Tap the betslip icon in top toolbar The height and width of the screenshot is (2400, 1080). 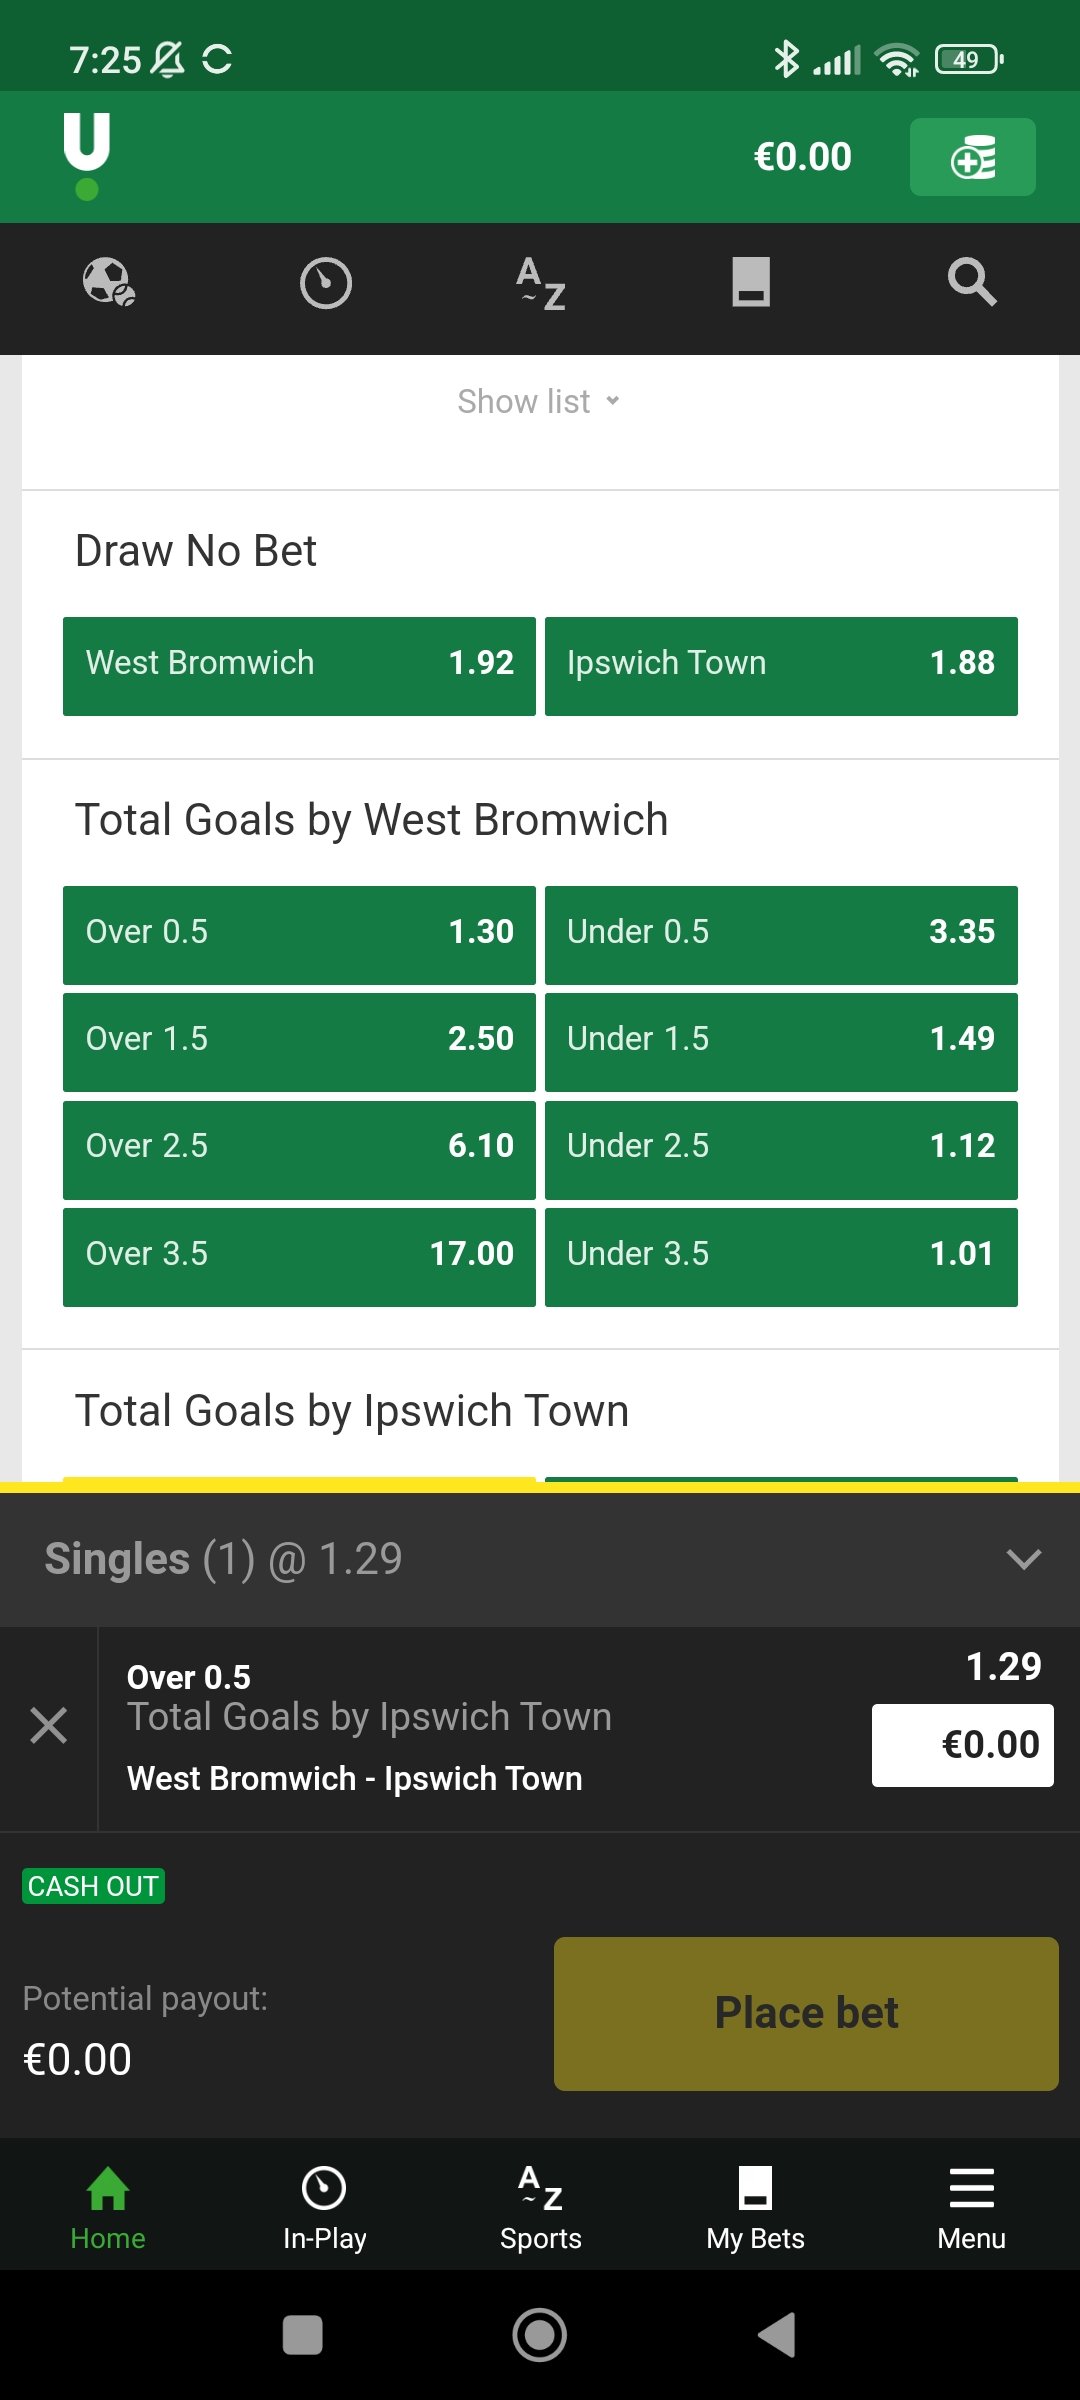tap(751, 282)
